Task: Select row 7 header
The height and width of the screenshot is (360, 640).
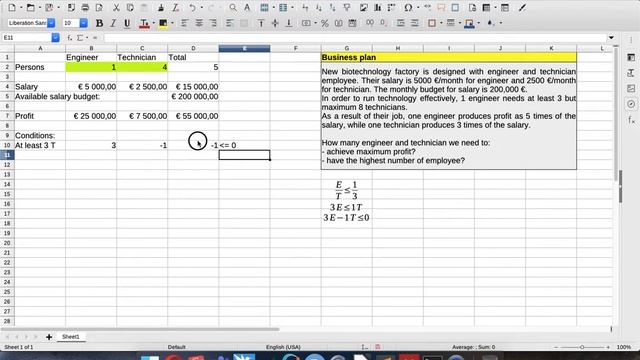Action: (7, 116)
